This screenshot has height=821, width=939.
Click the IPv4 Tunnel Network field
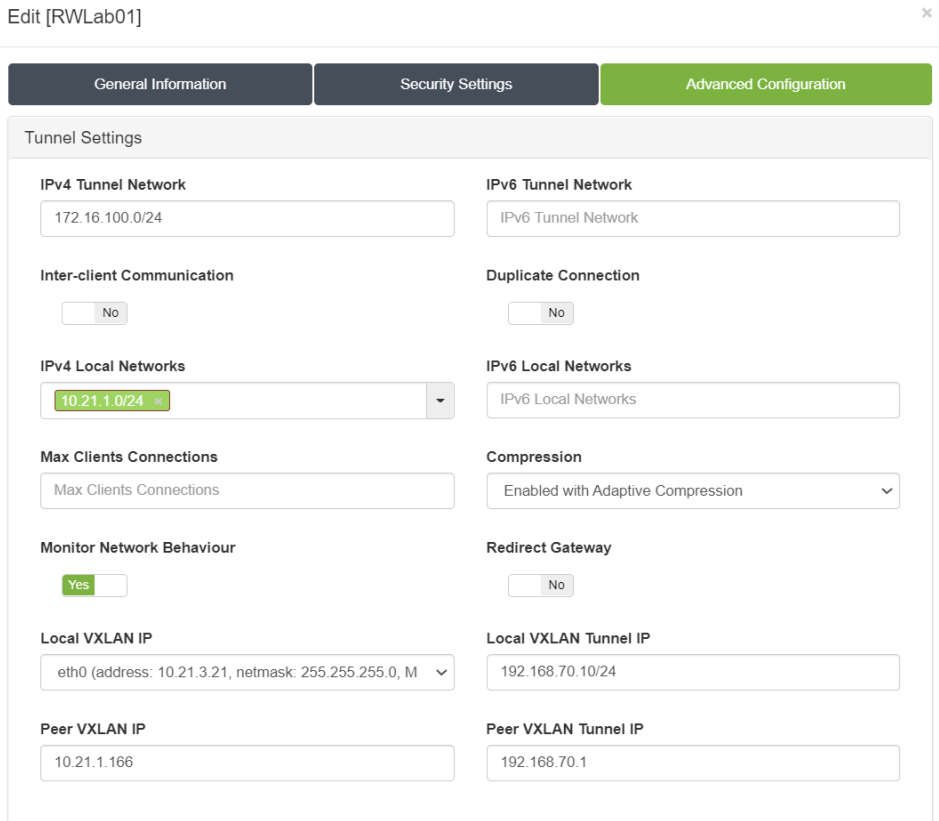247,218
